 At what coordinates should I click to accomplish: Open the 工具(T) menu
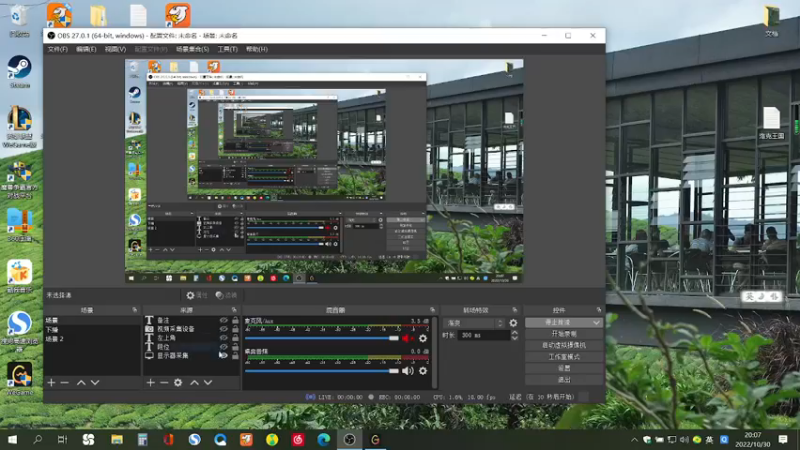pos(228,49)
